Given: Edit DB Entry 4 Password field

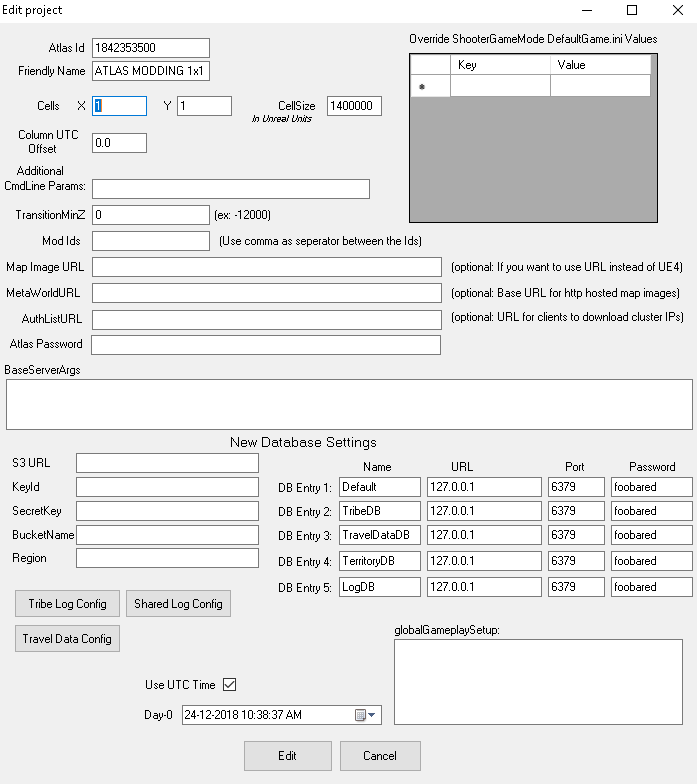Looking at the screenshot, I should (x=652, y=561).
